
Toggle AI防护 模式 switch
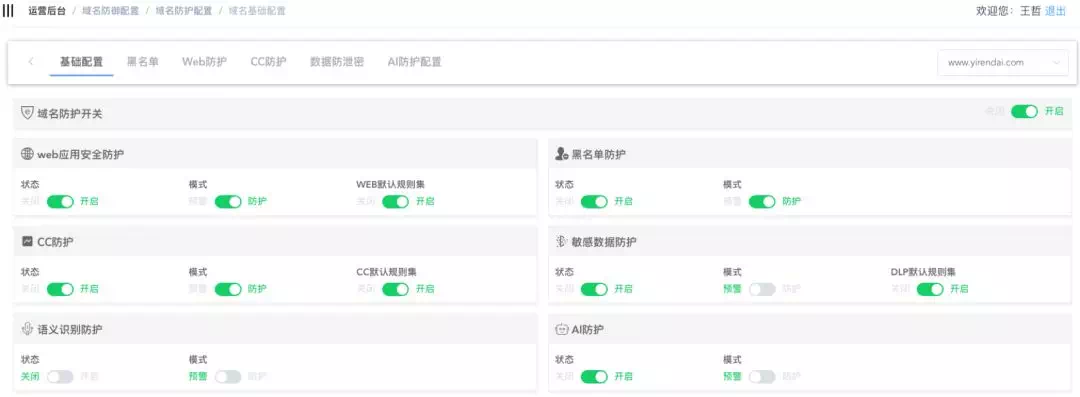tap(762, 376)
